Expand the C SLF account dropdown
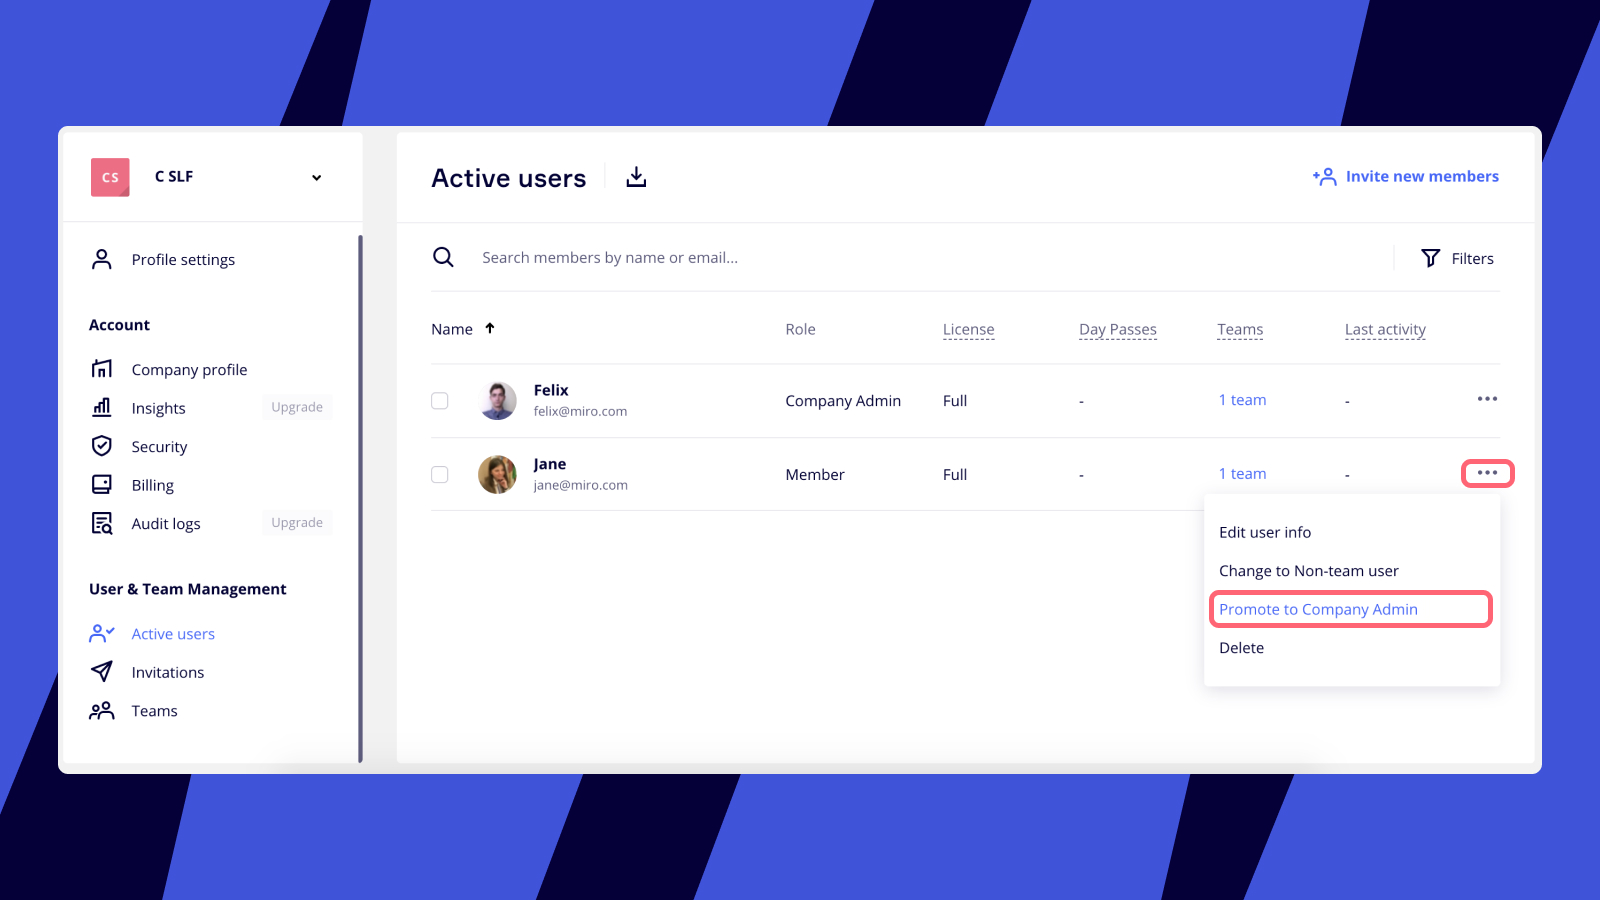The image size is (1600, 900). click(x=316, y=177)
